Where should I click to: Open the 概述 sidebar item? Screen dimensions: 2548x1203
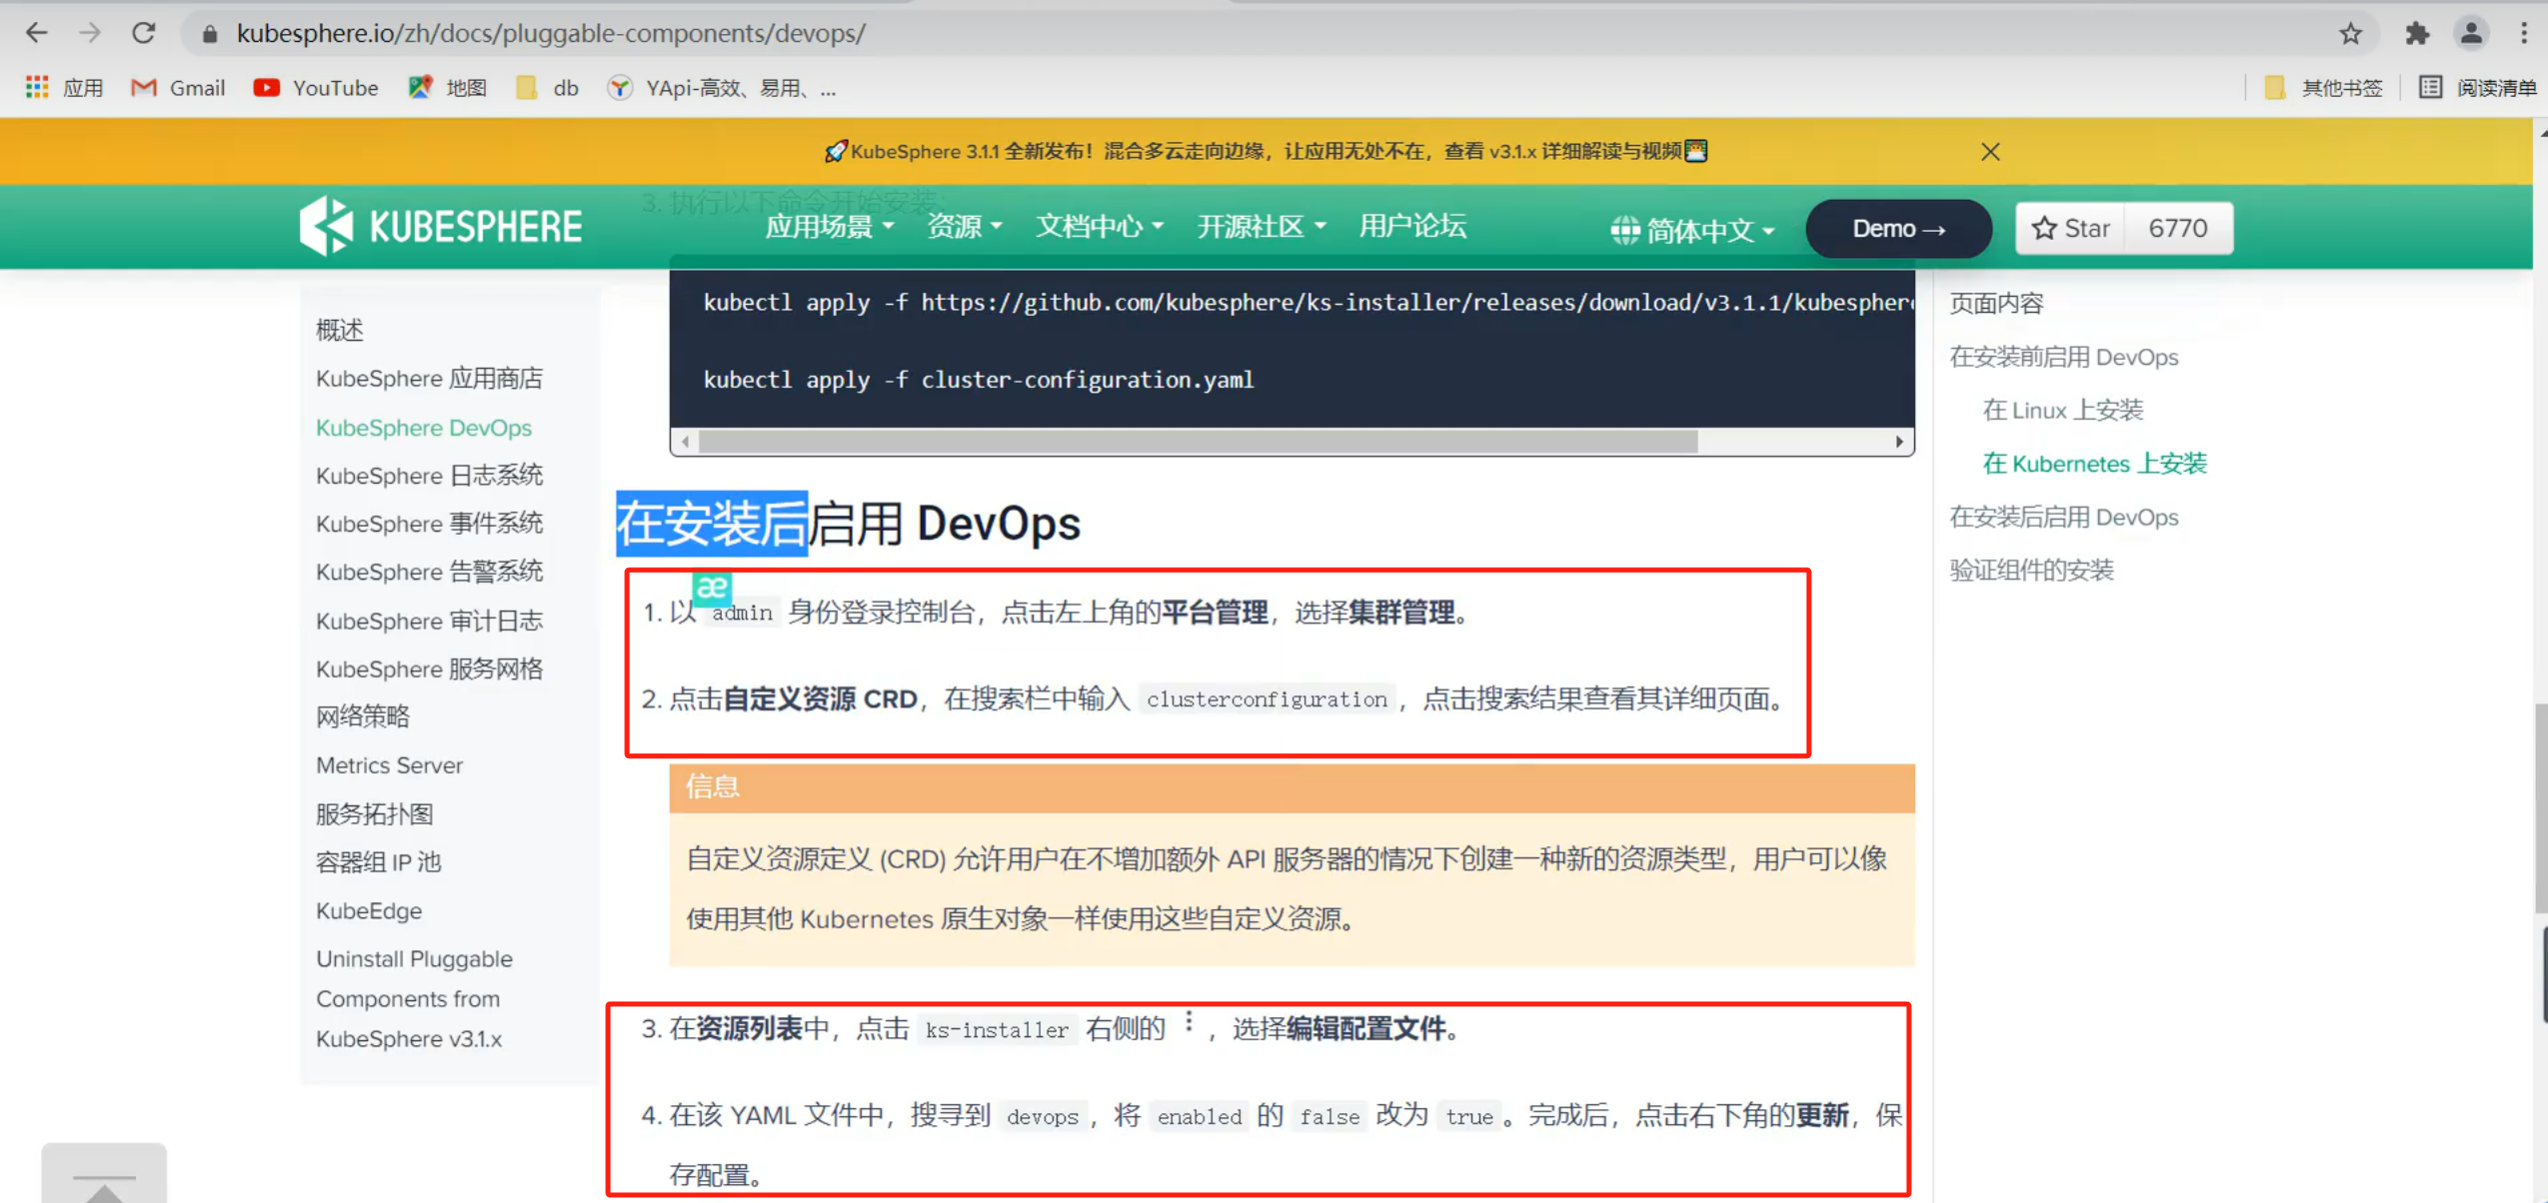[340, 330]
